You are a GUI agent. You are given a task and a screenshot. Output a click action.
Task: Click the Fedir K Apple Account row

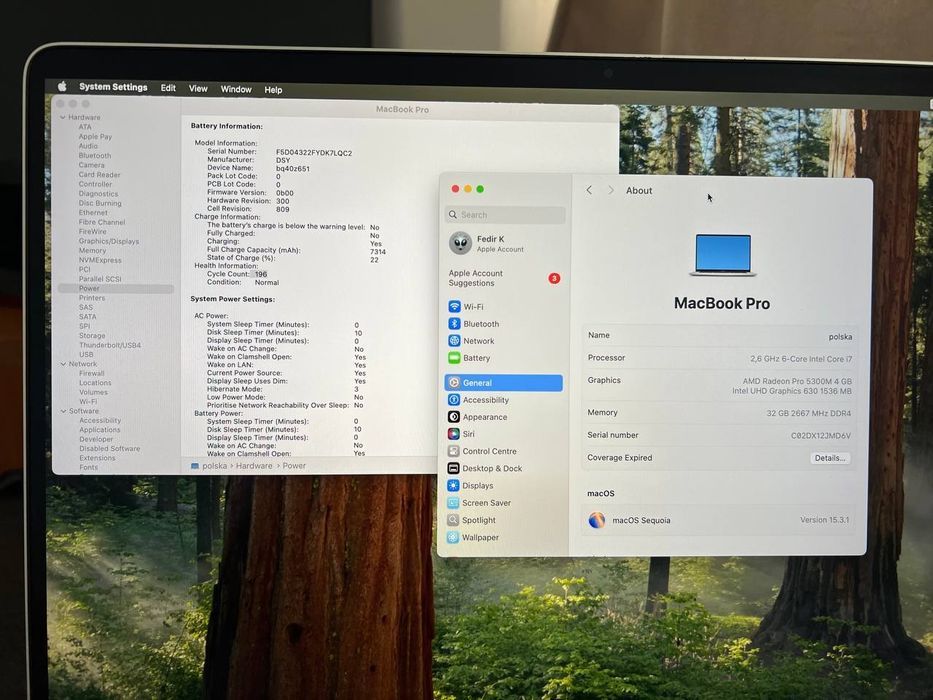[503, 243]
